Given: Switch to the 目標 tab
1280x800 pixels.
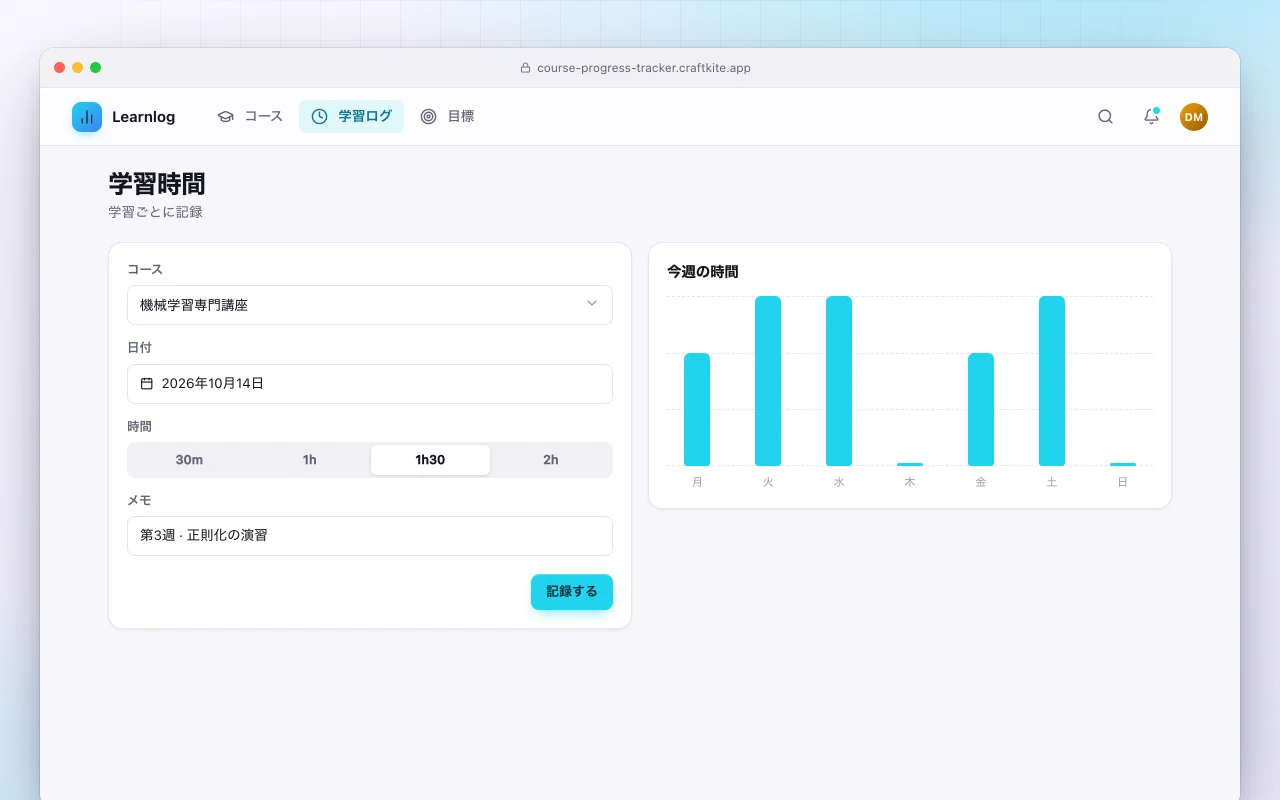Looking at the screenshot, I should point(447,117).
